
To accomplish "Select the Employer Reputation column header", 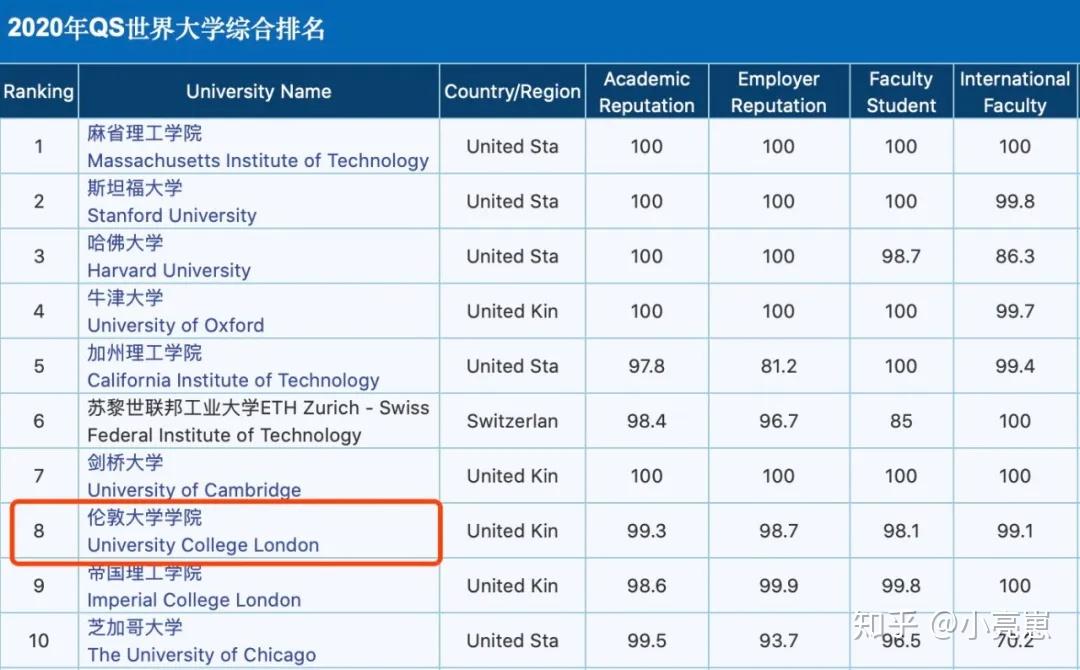I will pyautogui.click(x=779, y=92).
